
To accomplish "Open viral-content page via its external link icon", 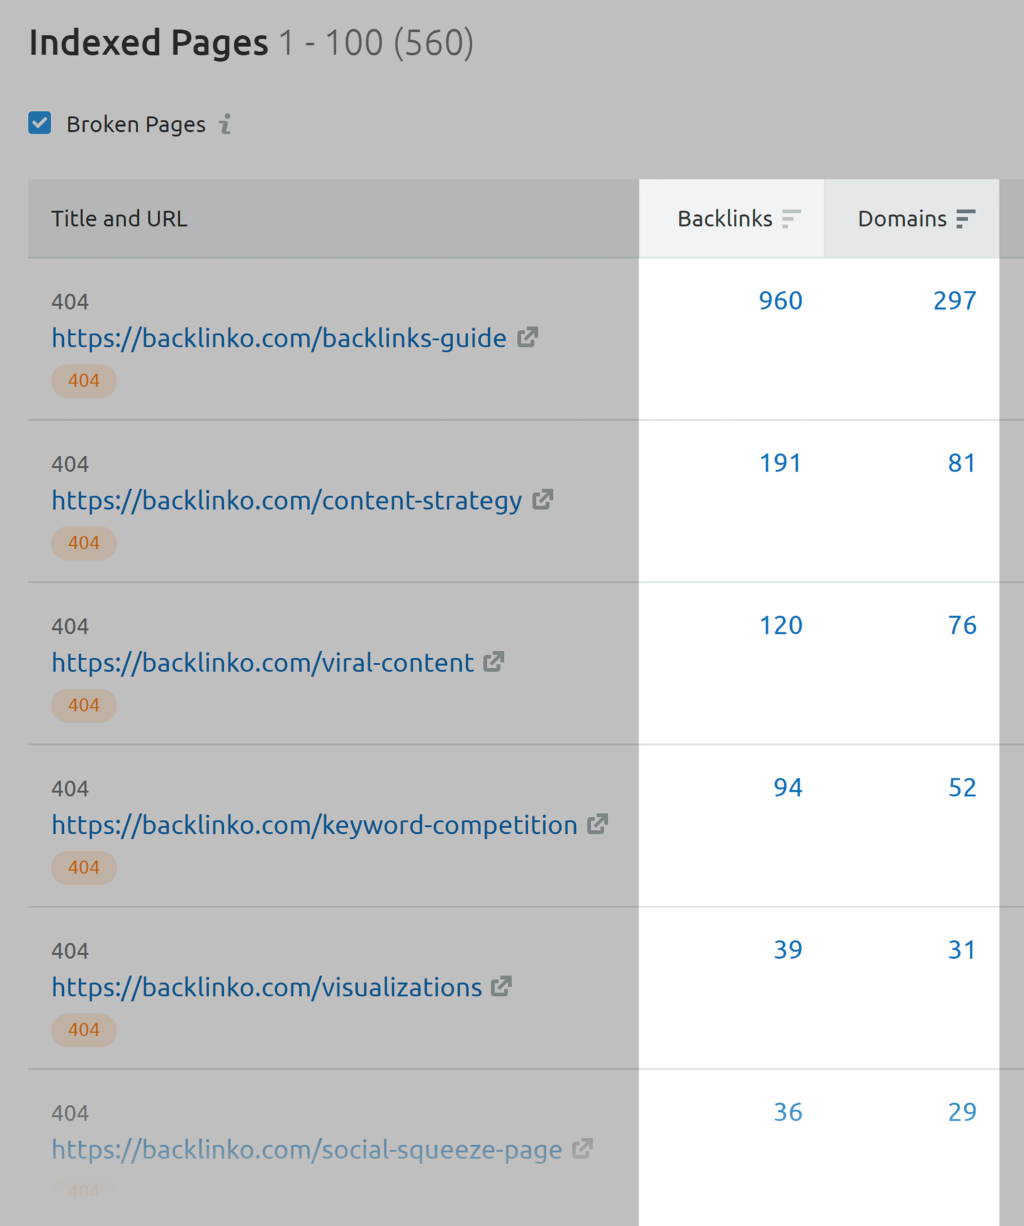I will [494, 662].
